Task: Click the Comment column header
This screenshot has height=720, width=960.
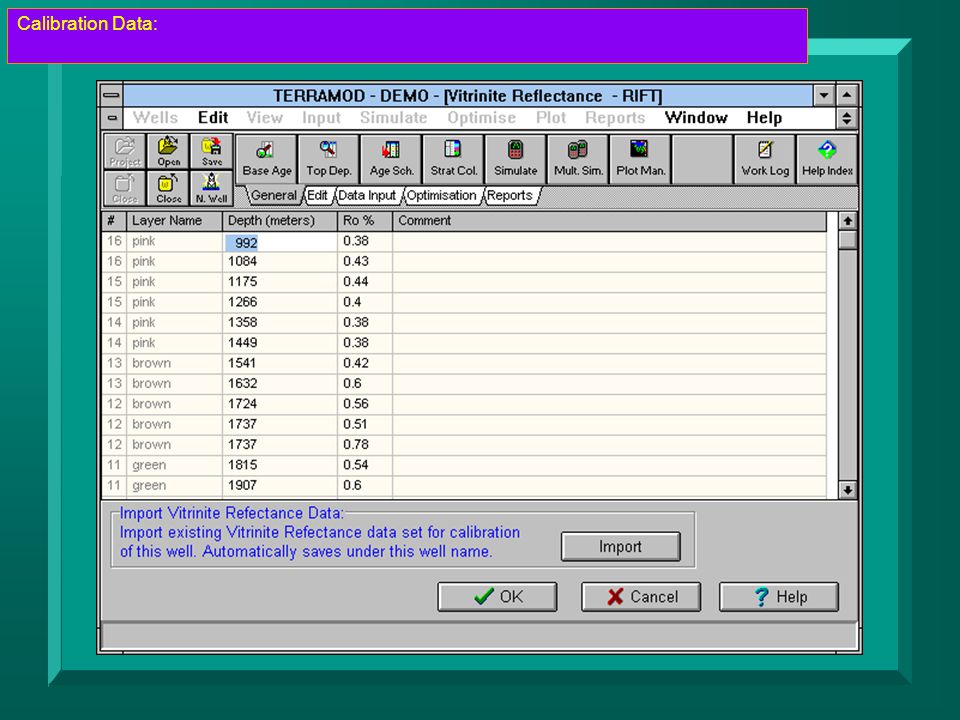Action: point(610,221)
